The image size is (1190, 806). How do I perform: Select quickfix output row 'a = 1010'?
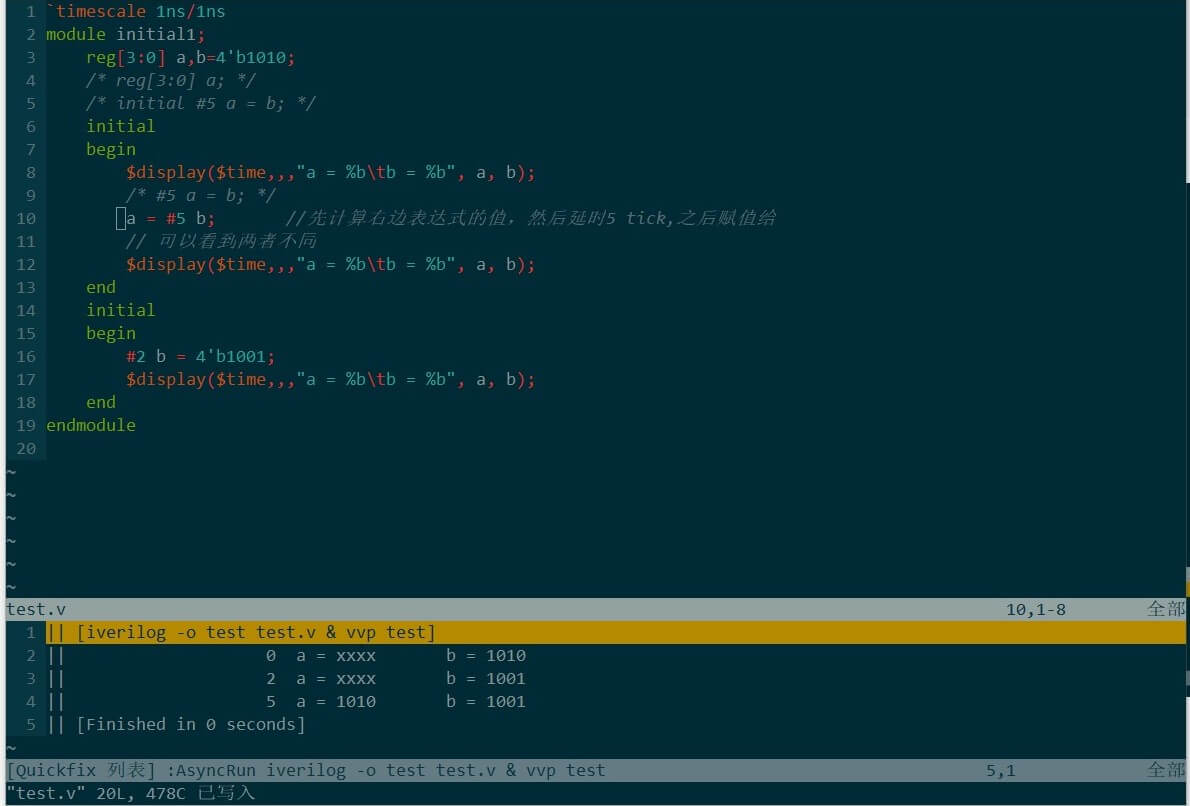pos(596,701)
